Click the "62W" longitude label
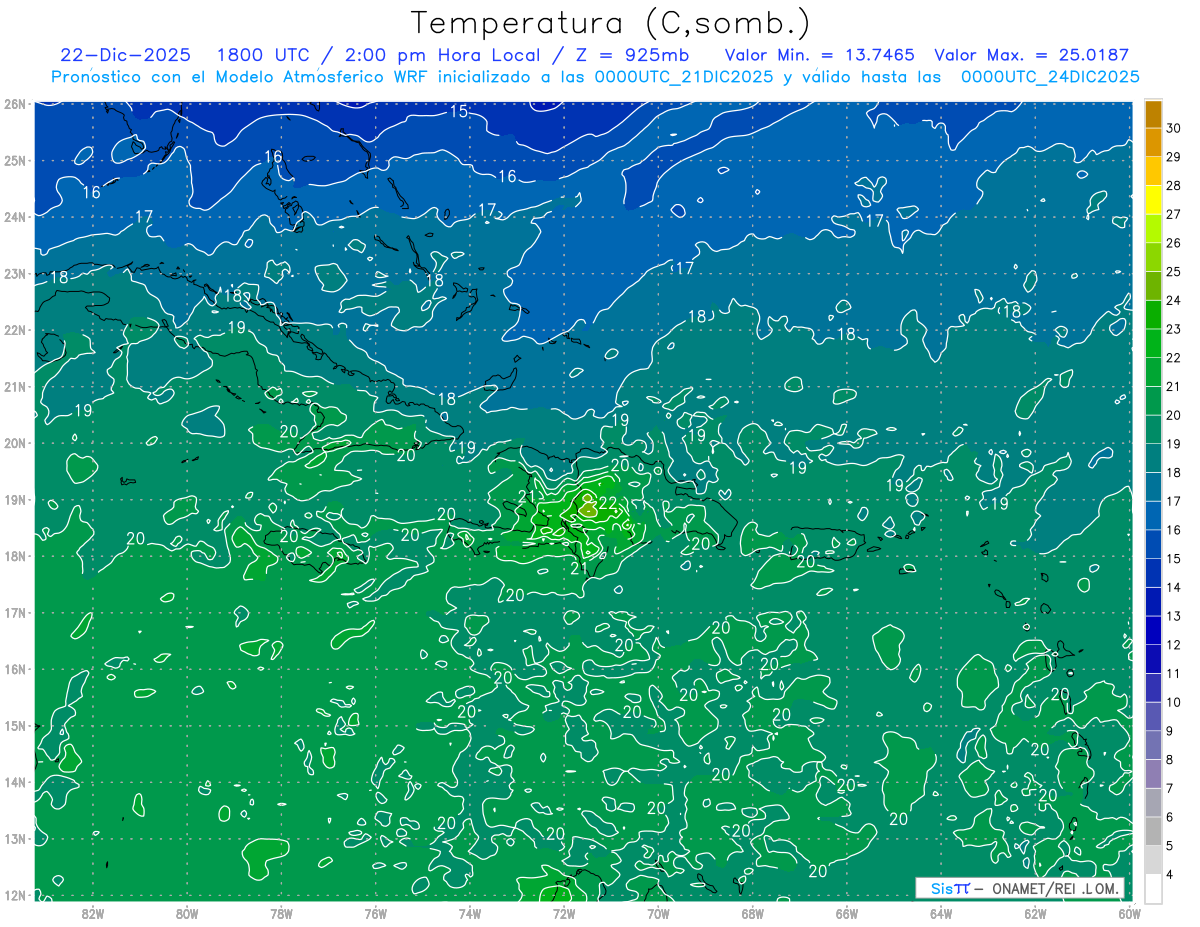Image resolution: width=1200 pixels, height=927 pixels. [1034, 913]
